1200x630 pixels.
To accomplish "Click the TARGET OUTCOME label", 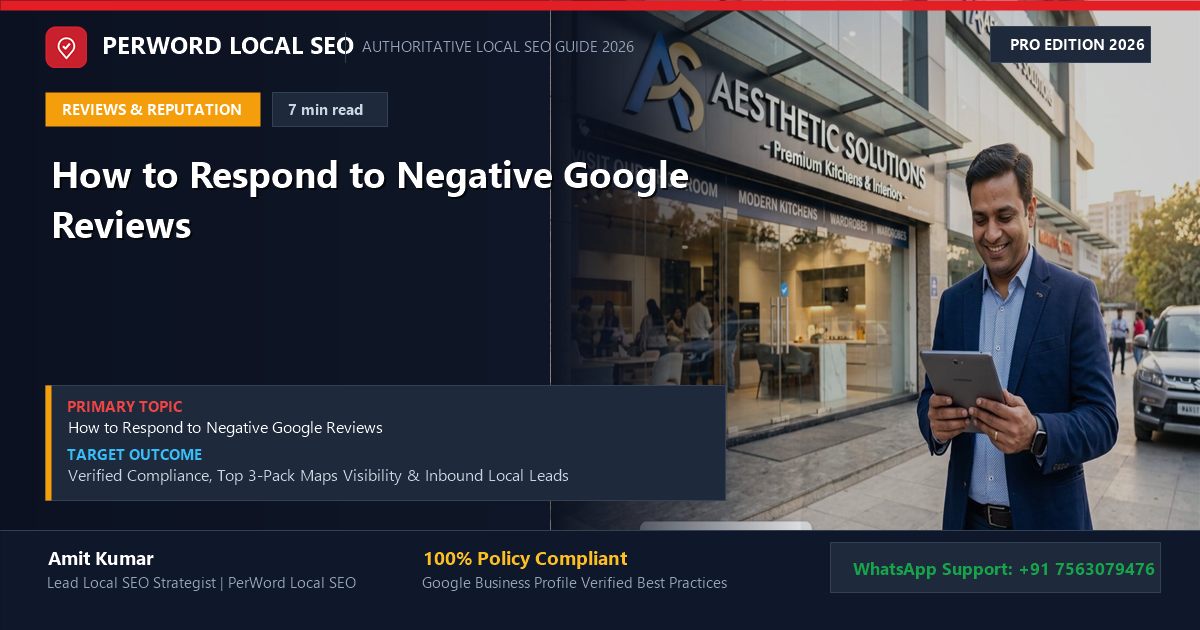I will click(134, 455).
